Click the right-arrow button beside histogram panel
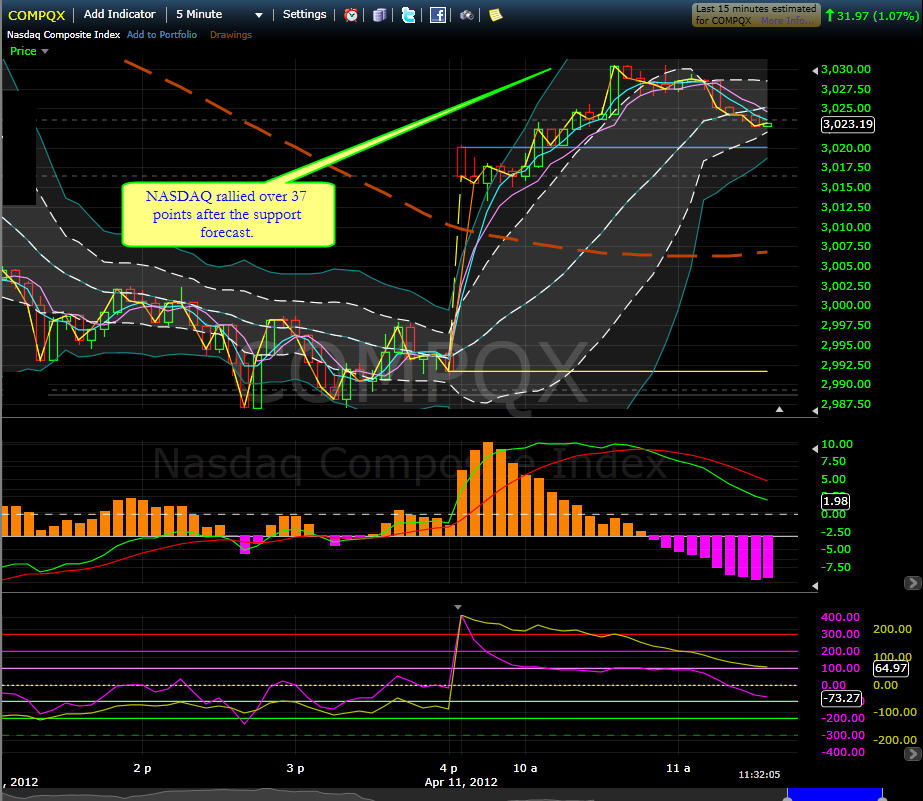The height and width of the screenshot is (801, 923). coord(912,583)
